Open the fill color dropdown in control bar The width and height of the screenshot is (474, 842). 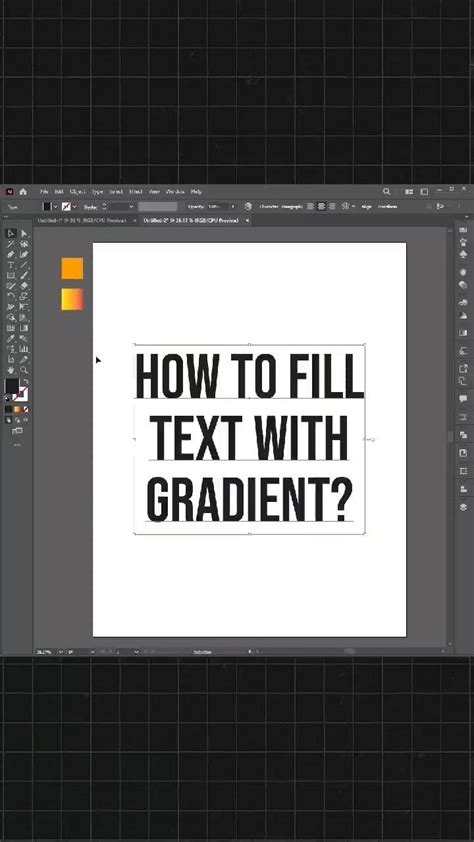(x=55, y=207)
